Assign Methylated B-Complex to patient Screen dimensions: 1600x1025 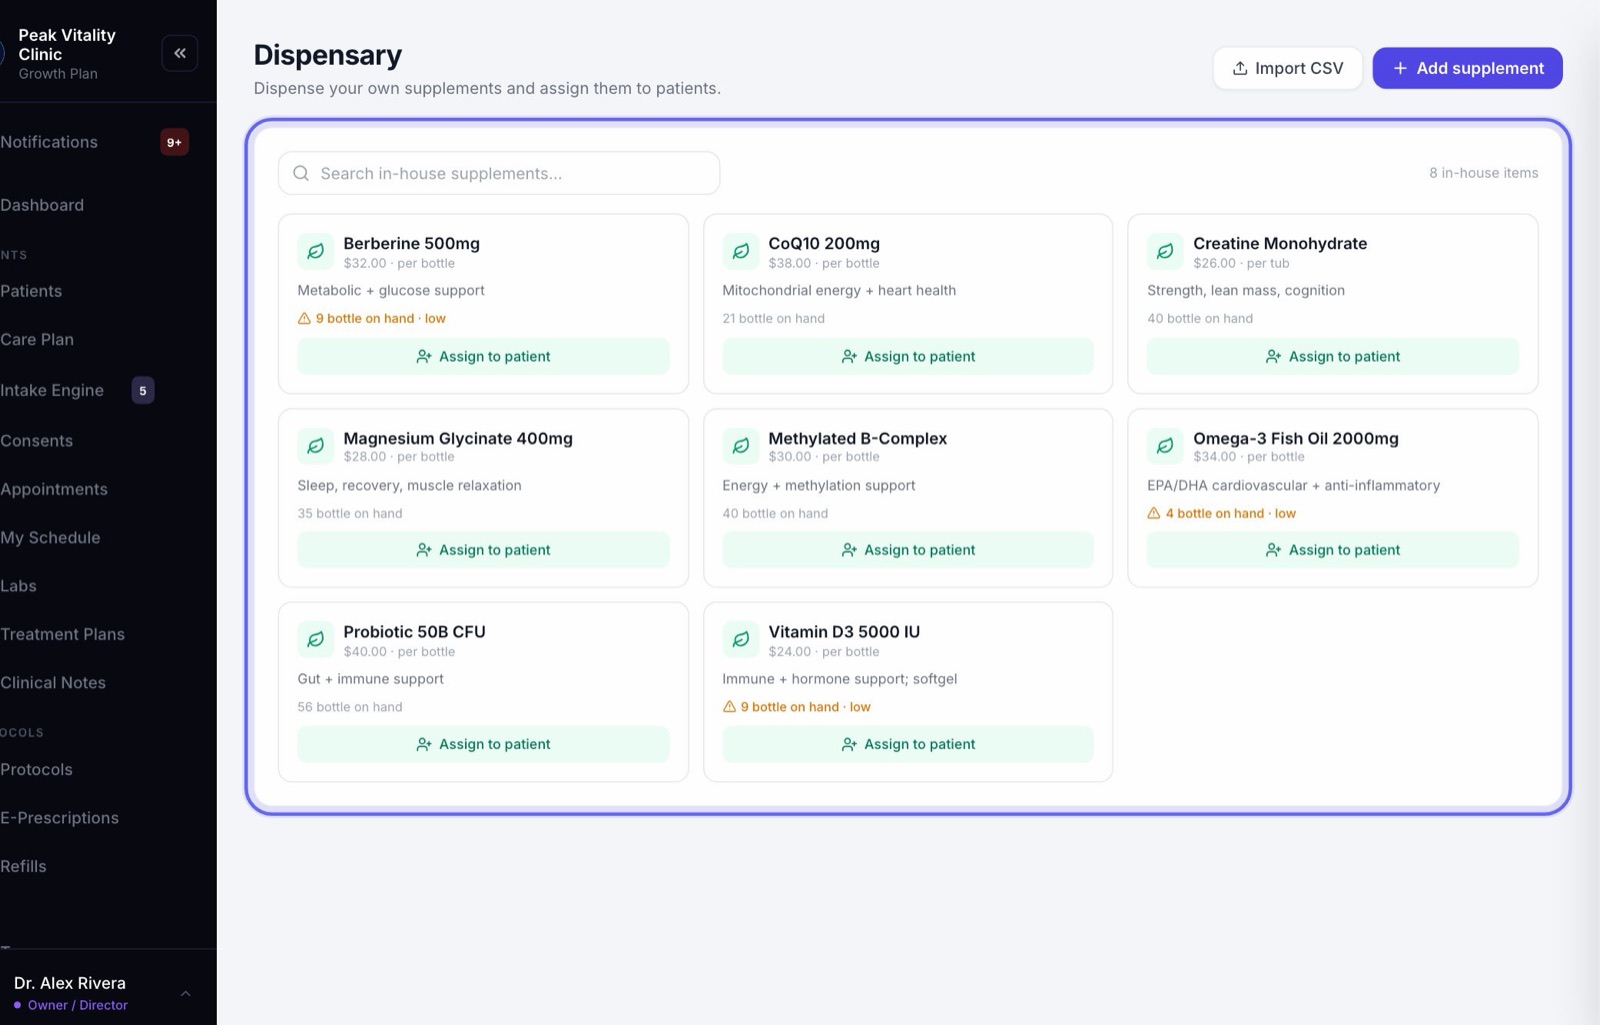908,550
